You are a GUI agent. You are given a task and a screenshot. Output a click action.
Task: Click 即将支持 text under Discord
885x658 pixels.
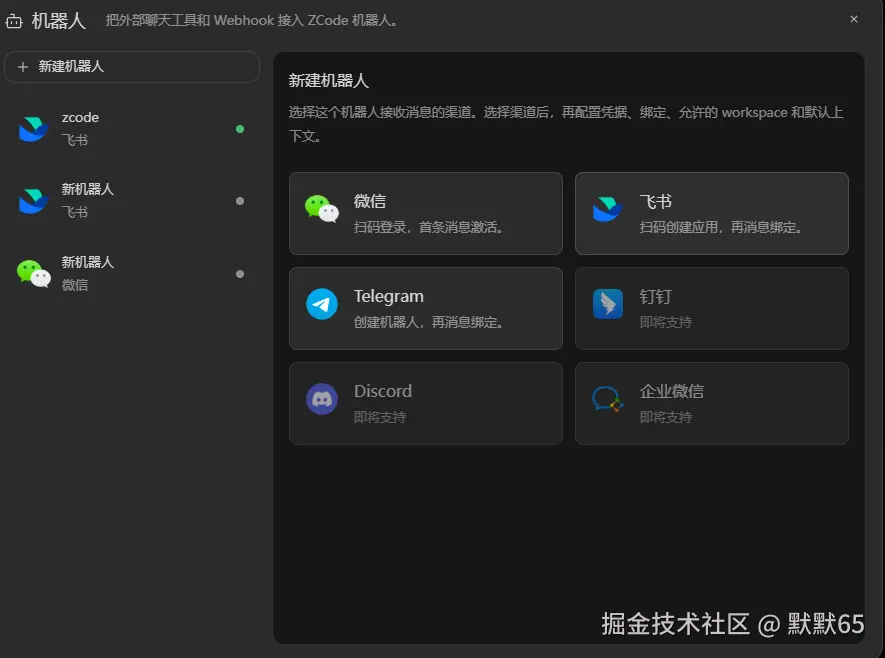380,417
